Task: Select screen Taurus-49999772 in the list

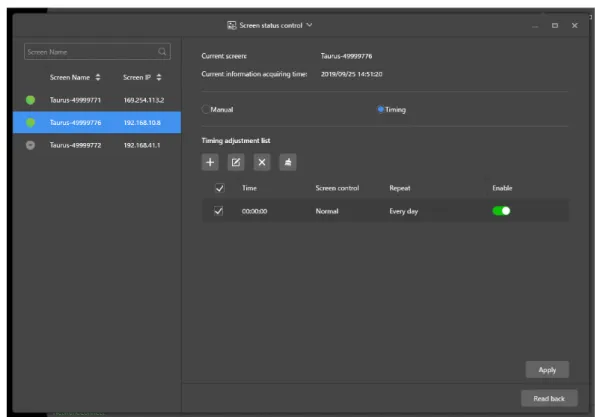Action: pos(97,145)
